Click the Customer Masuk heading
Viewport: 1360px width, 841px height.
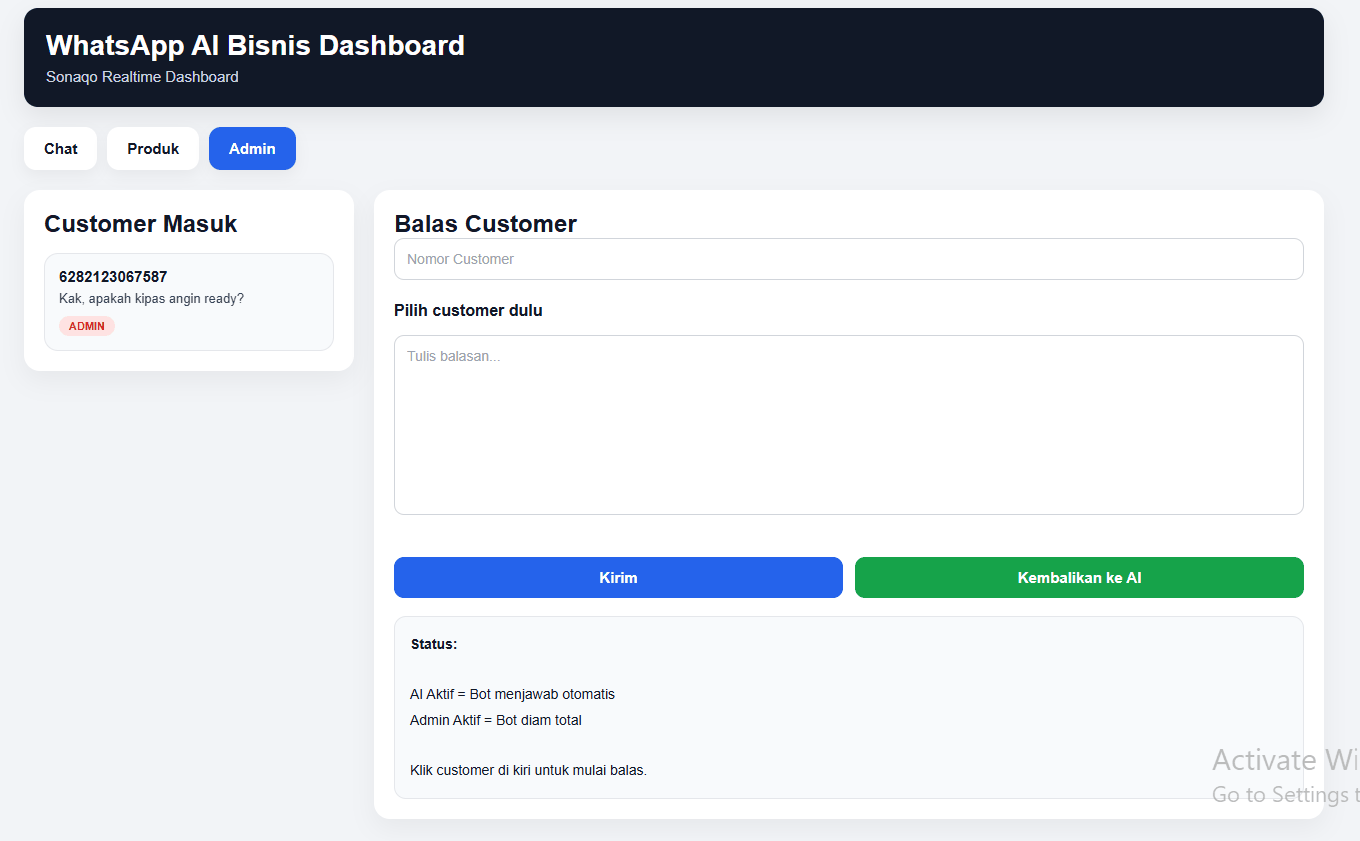(x=141, y=224)
